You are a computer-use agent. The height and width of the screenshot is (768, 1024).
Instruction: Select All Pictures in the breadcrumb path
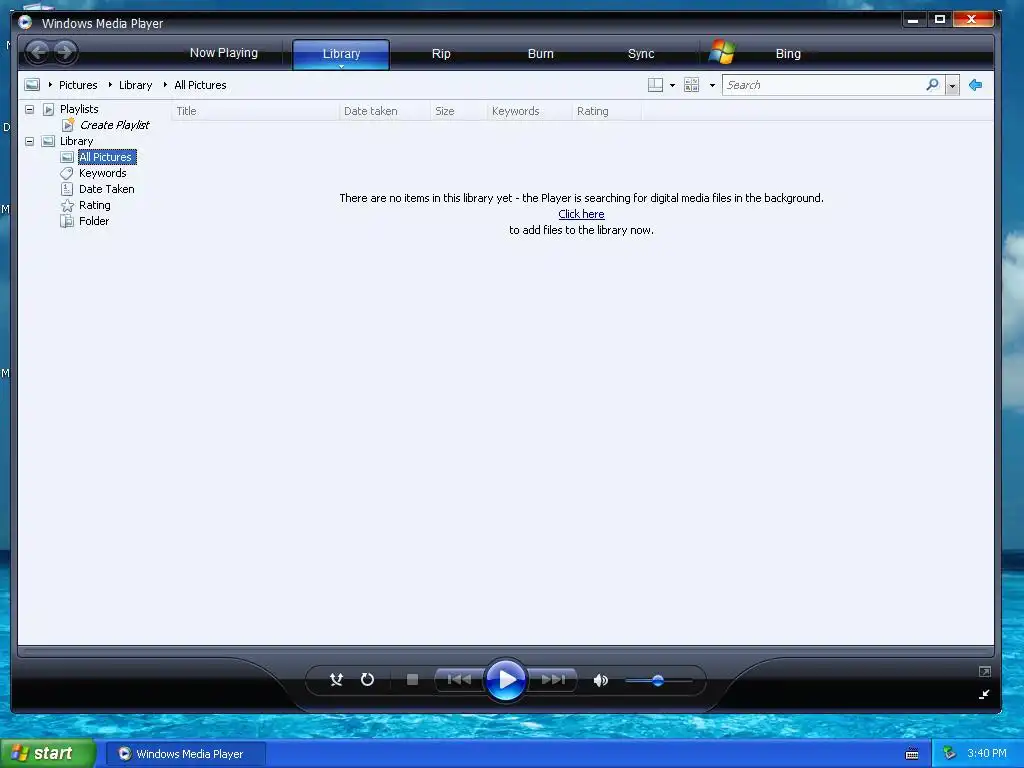pos(200,85)
